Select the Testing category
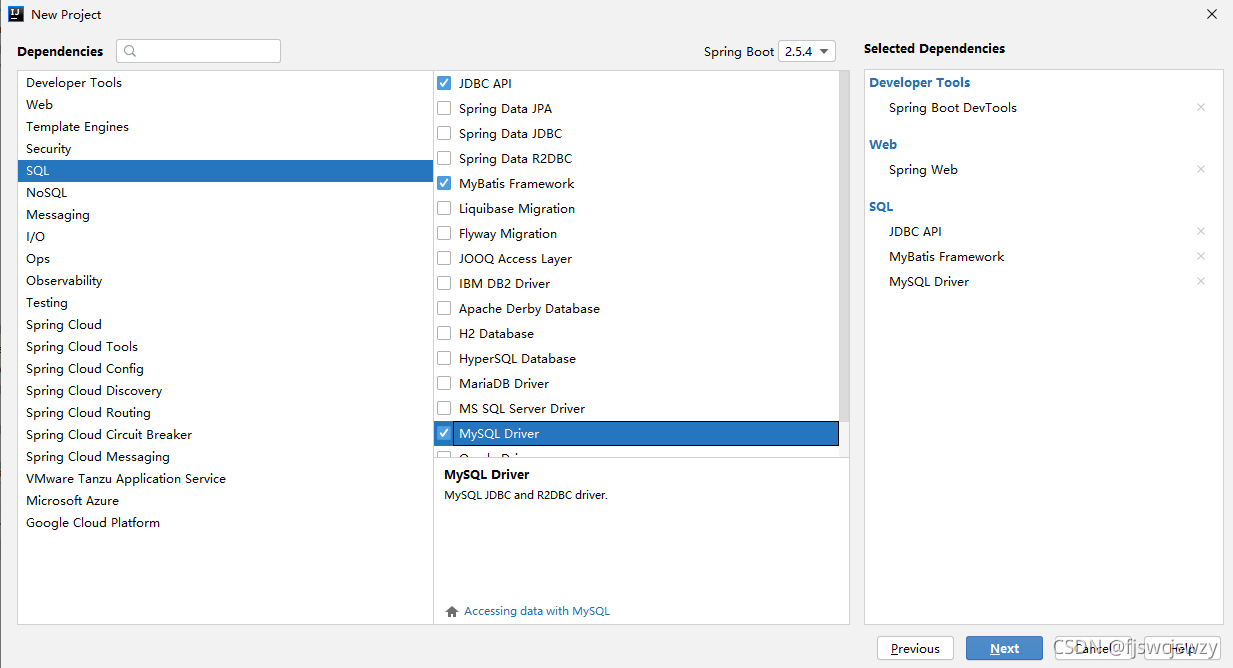This screenshot has width=1233, height=668. coord(225,302)
